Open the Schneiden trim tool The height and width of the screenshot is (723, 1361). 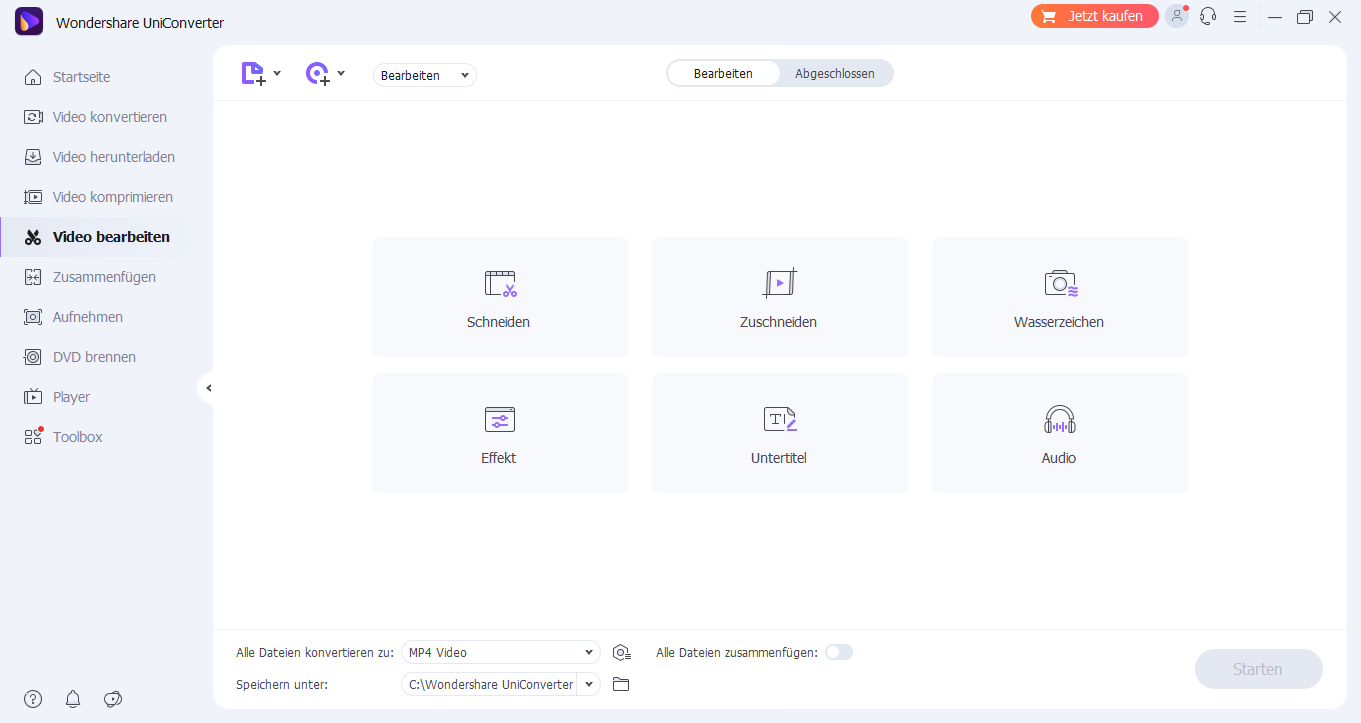coord(499,297)
